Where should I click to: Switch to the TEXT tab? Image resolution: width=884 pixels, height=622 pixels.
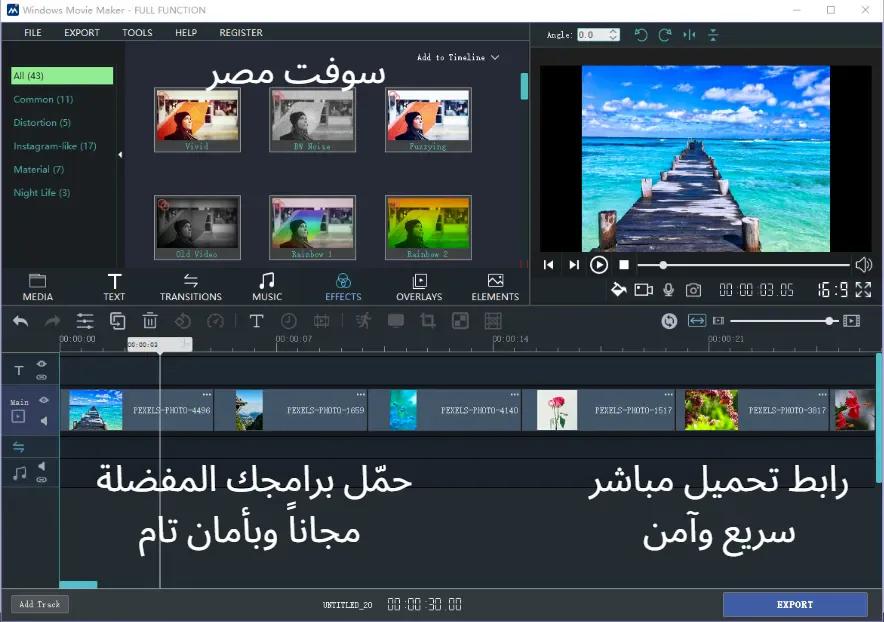(x=114, y=287)
